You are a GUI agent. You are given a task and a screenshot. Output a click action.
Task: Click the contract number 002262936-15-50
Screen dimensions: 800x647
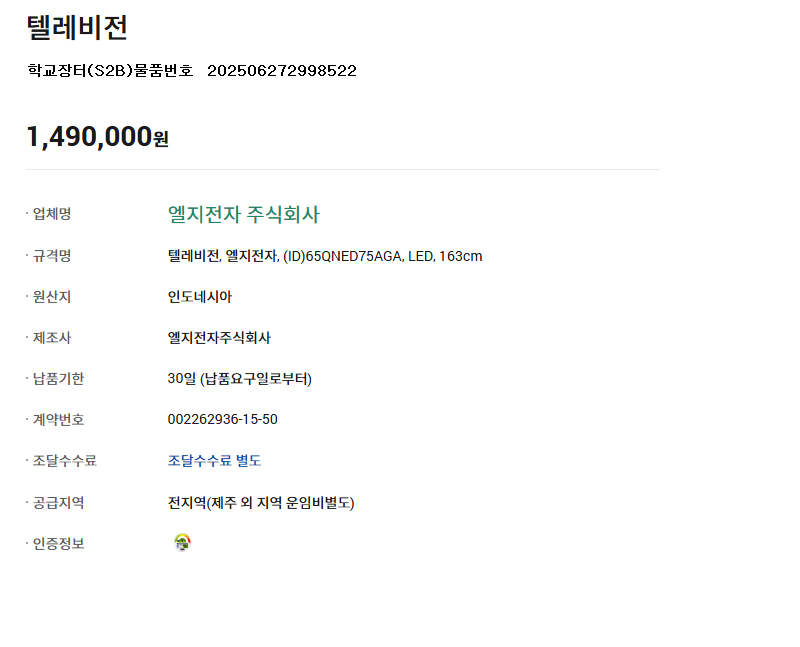[x=222, y=419]
